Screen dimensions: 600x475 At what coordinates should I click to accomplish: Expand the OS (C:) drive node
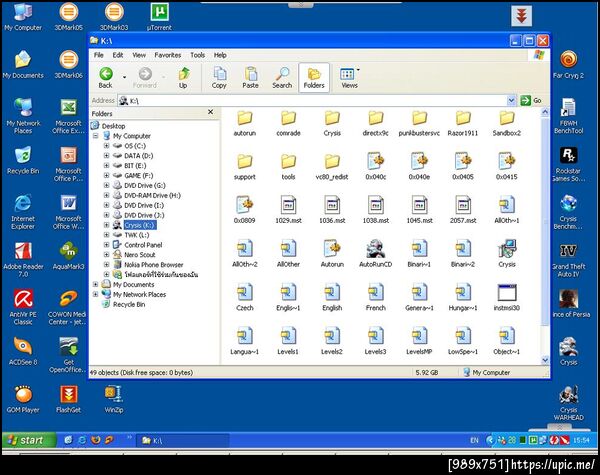pos(106,146)
